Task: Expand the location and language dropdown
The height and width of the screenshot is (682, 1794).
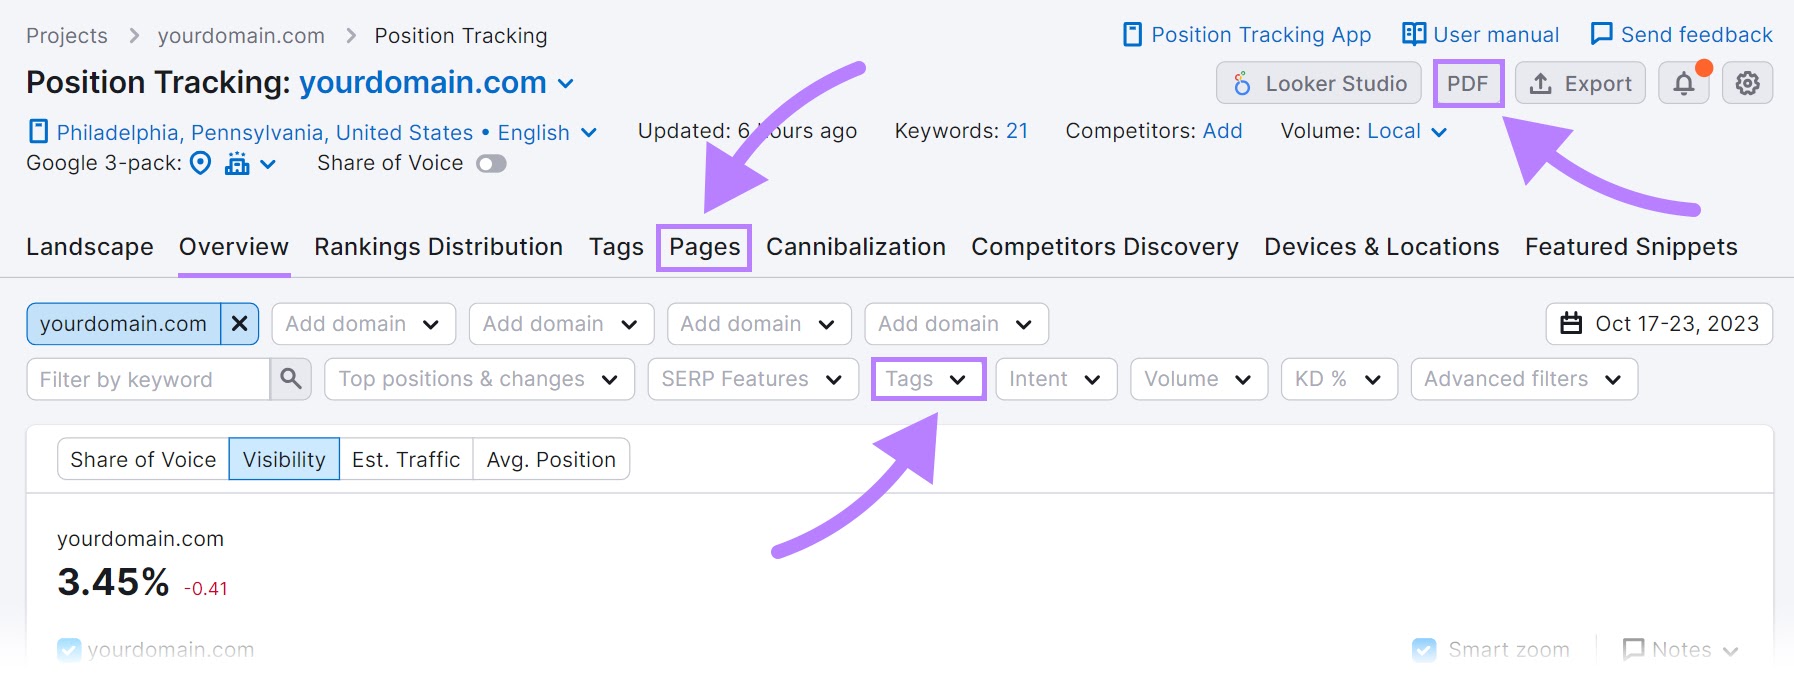Action: pyautogui.click(x=589, y=133)
